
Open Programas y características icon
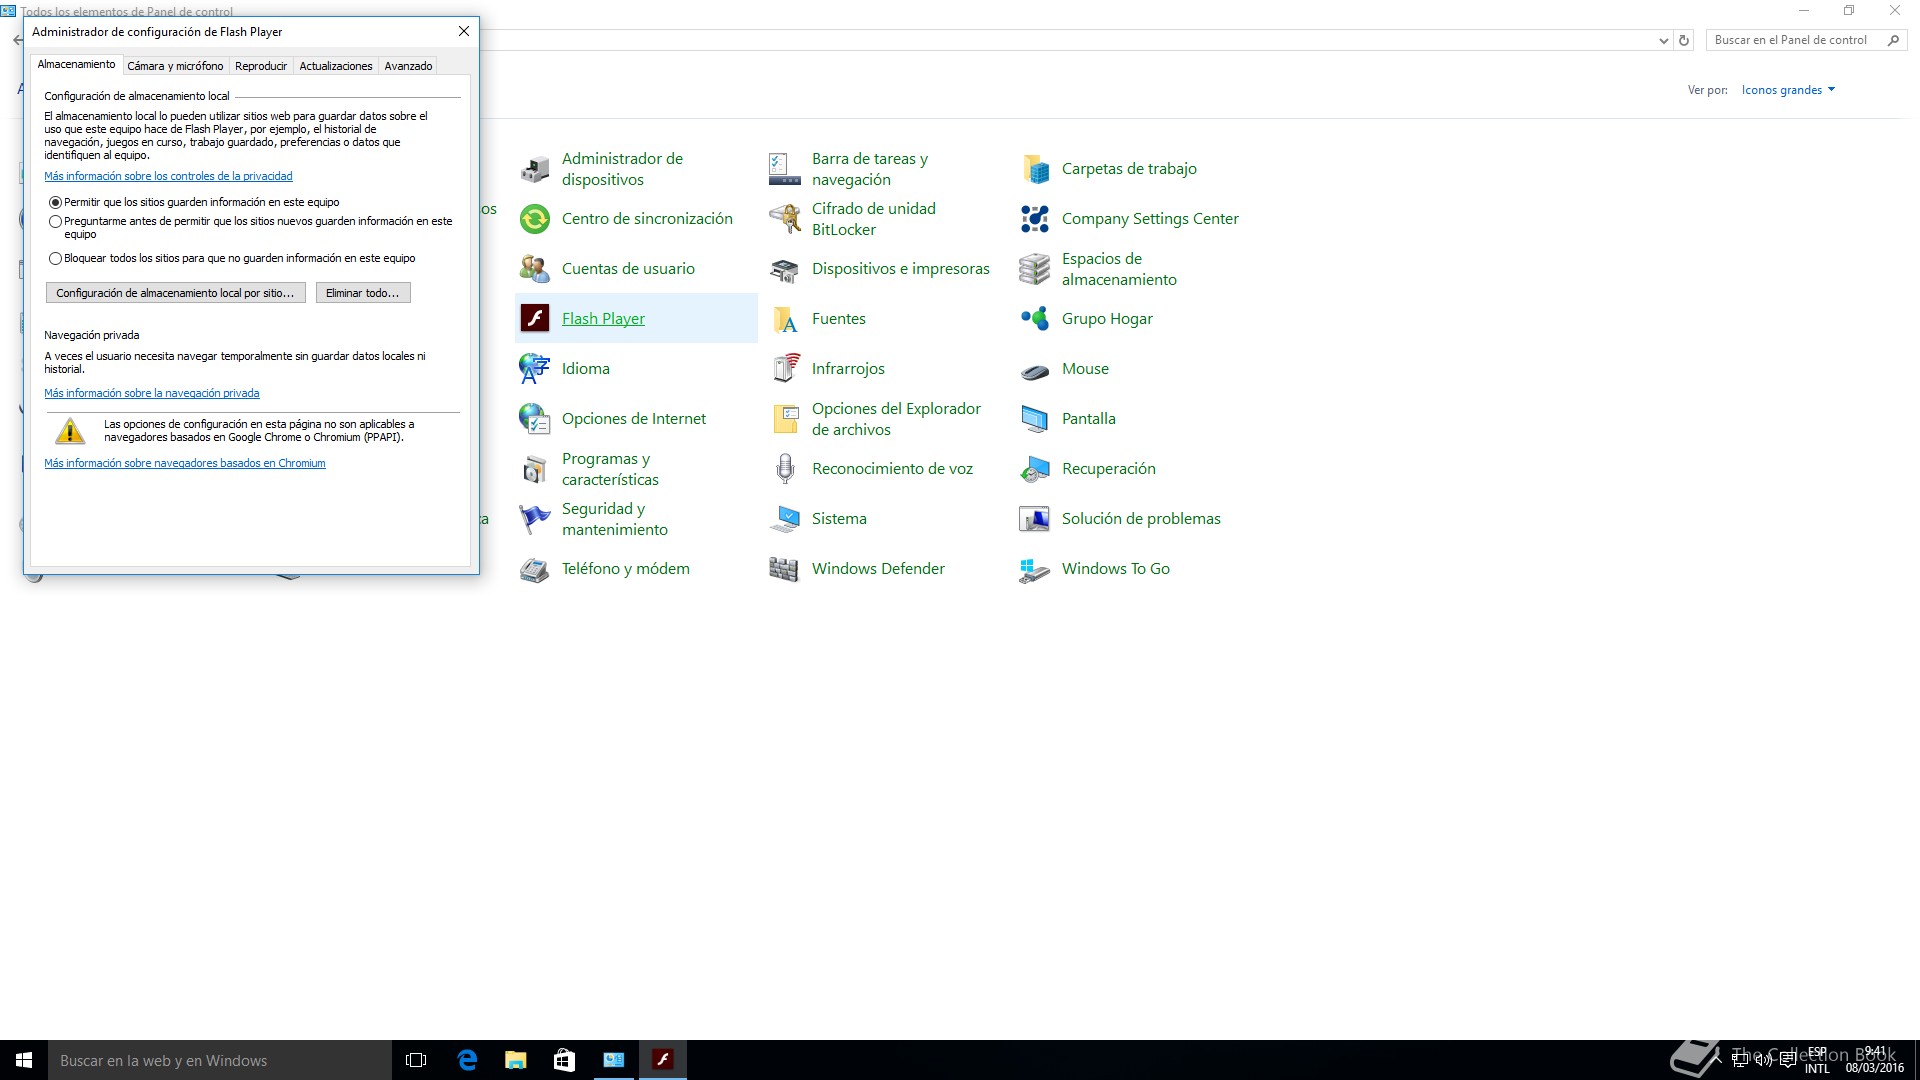[535, 469]
